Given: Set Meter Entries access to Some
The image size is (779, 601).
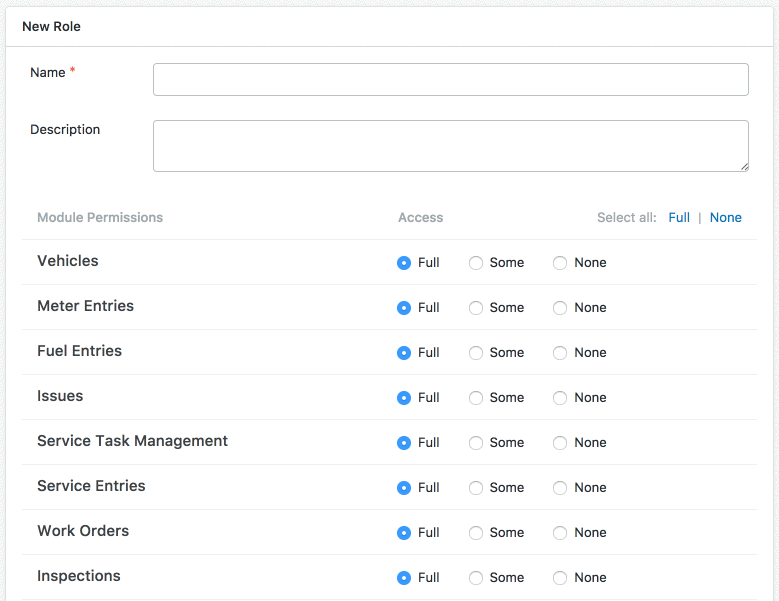Looking at the screenshot, I should tap(476, 308).
